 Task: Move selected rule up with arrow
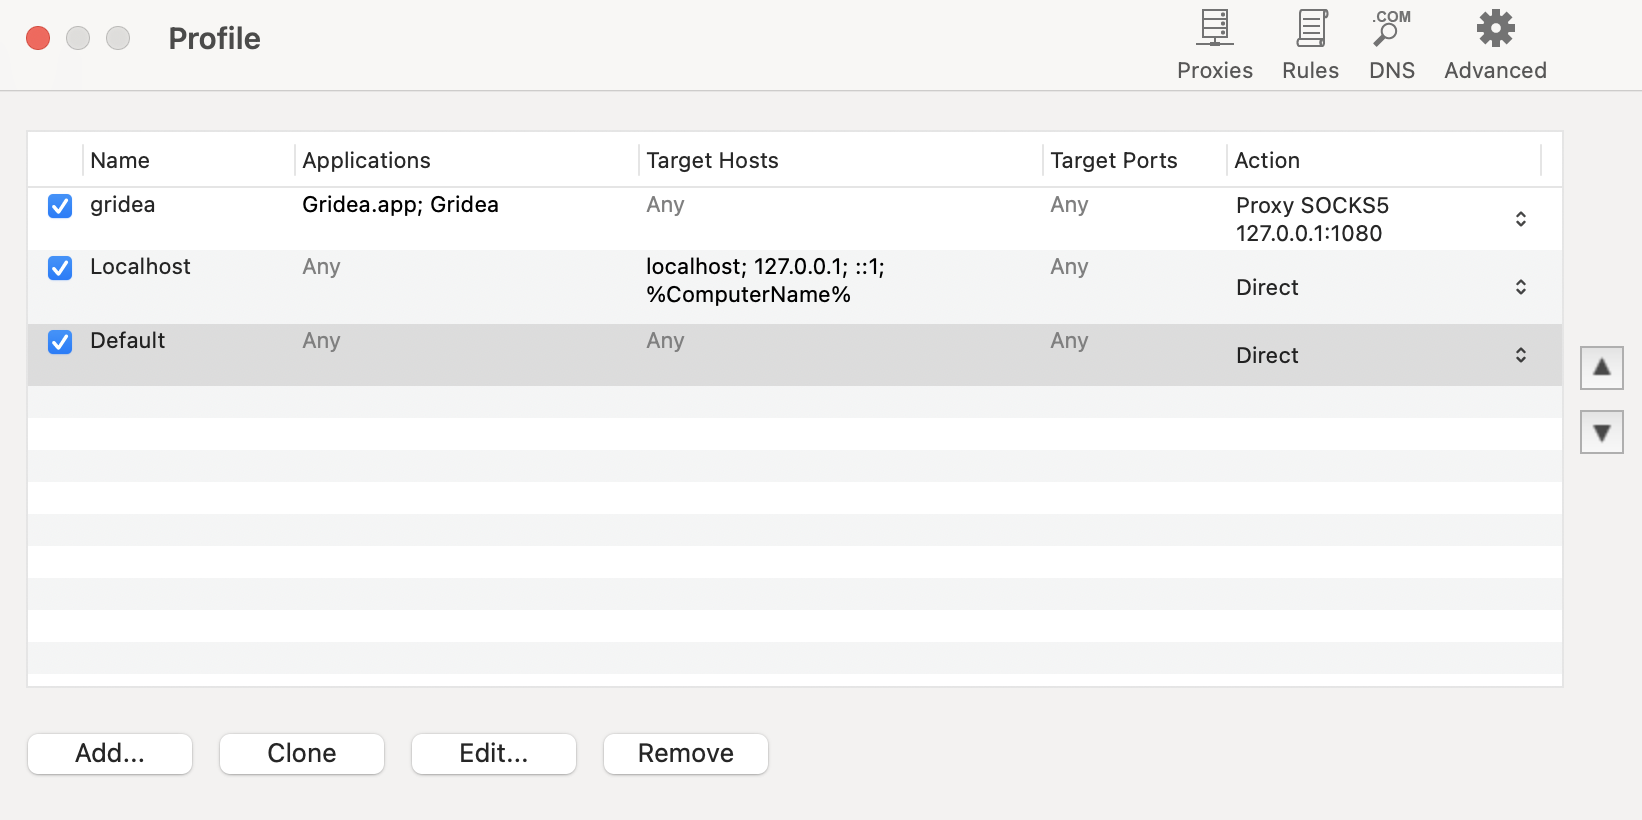1601,368
